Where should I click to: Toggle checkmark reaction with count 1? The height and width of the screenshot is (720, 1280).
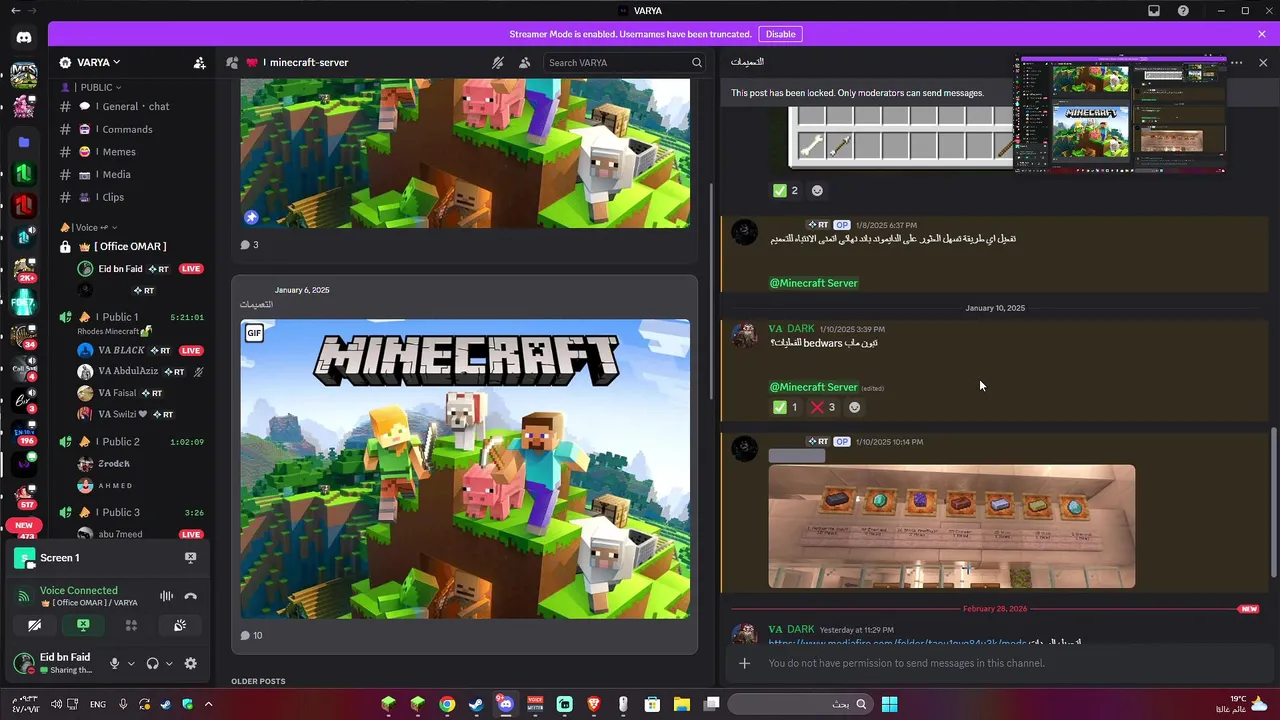[x=786, y=407]
